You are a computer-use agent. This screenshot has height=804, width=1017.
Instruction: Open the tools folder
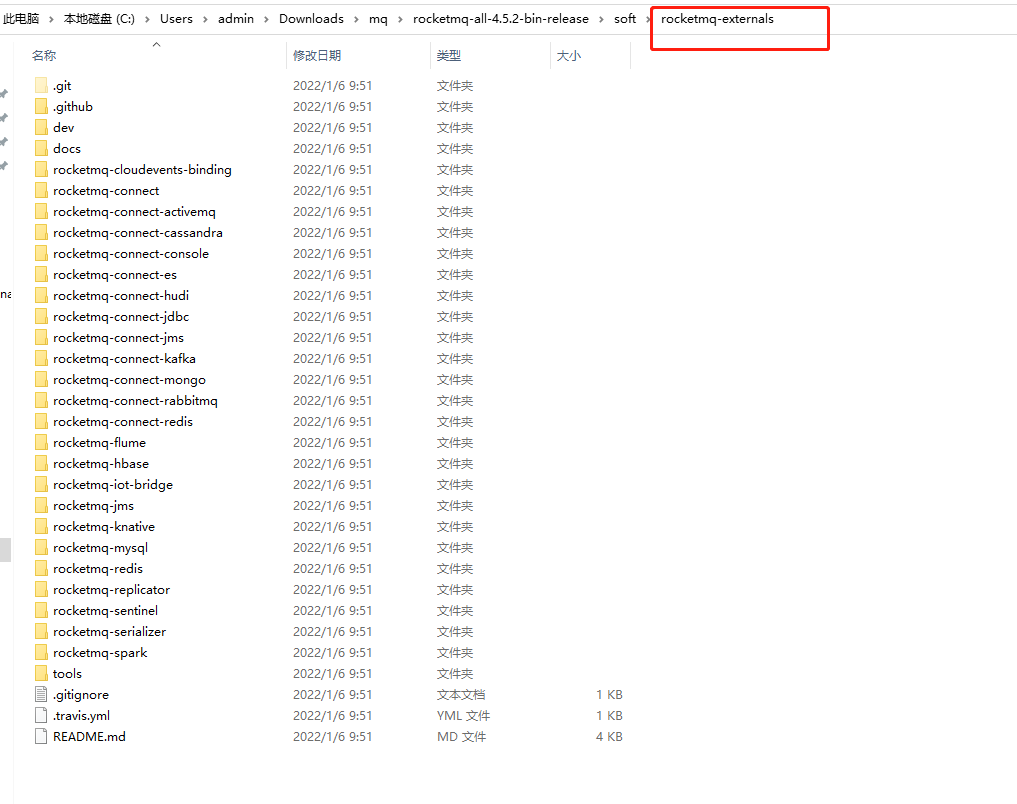pos(67,673)
